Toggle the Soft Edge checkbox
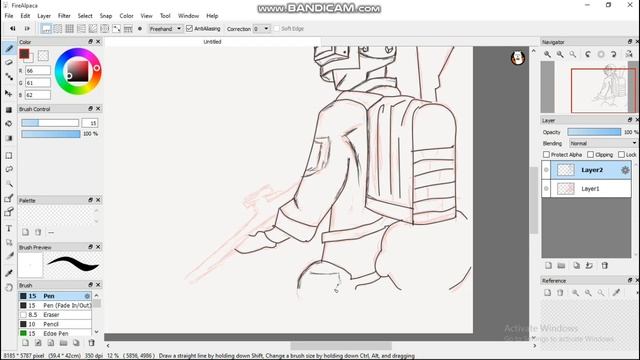Image resolution: width=640 pixels, height=360 pixels. point(276,29)
